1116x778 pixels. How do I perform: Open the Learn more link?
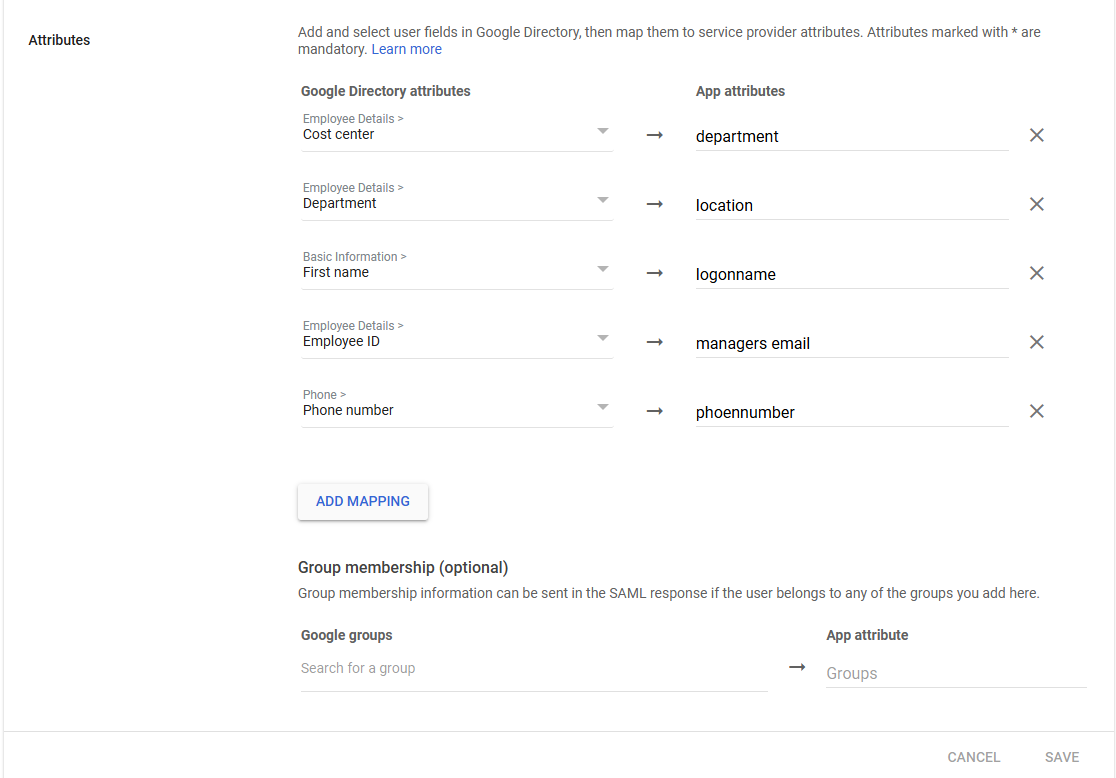click(407, 49)
